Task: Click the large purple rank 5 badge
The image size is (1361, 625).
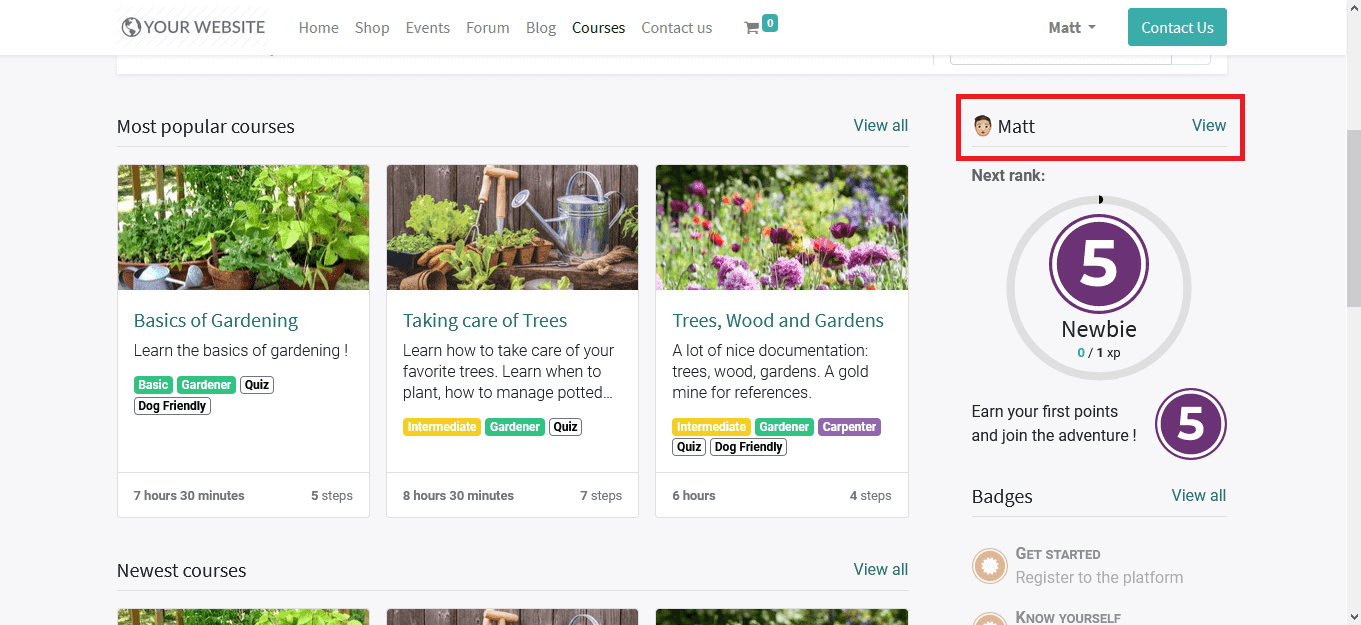Action: click(1098, 265)
